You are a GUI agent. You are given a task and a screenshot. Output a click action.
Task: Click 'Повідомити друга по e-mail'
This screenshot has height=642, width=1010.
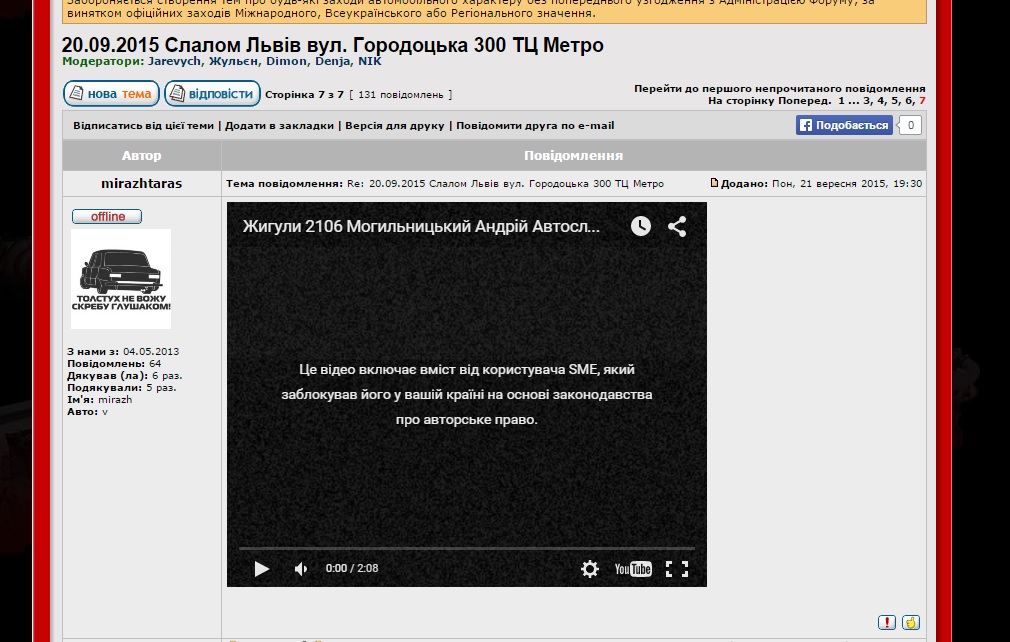pos(535,126)
